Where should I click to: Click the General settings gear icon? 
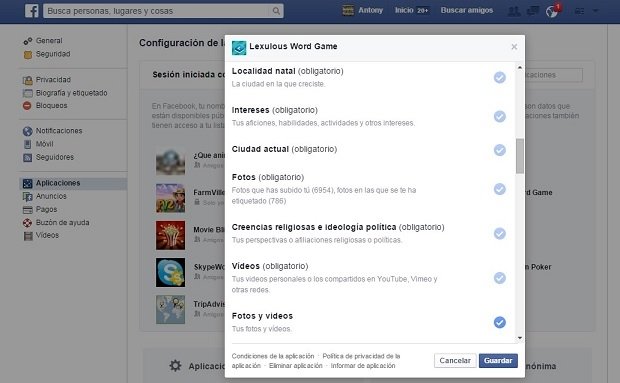coord(27,41)
